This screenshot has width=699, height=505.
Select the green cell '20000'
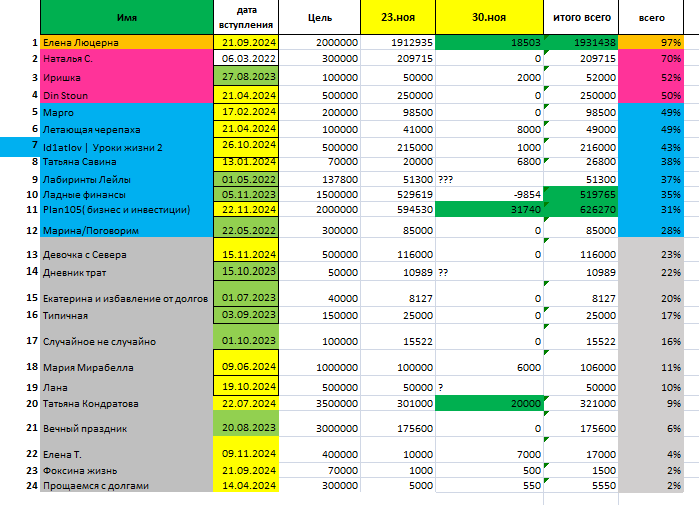(489, 403)
